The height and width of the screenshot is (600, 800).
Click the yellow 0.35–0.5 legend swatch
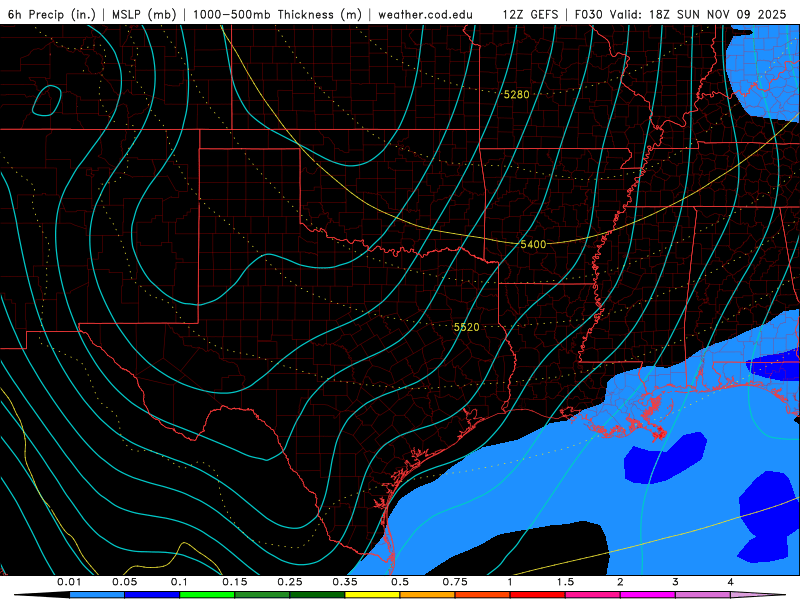pyautogui.click(x=372, y=595)
